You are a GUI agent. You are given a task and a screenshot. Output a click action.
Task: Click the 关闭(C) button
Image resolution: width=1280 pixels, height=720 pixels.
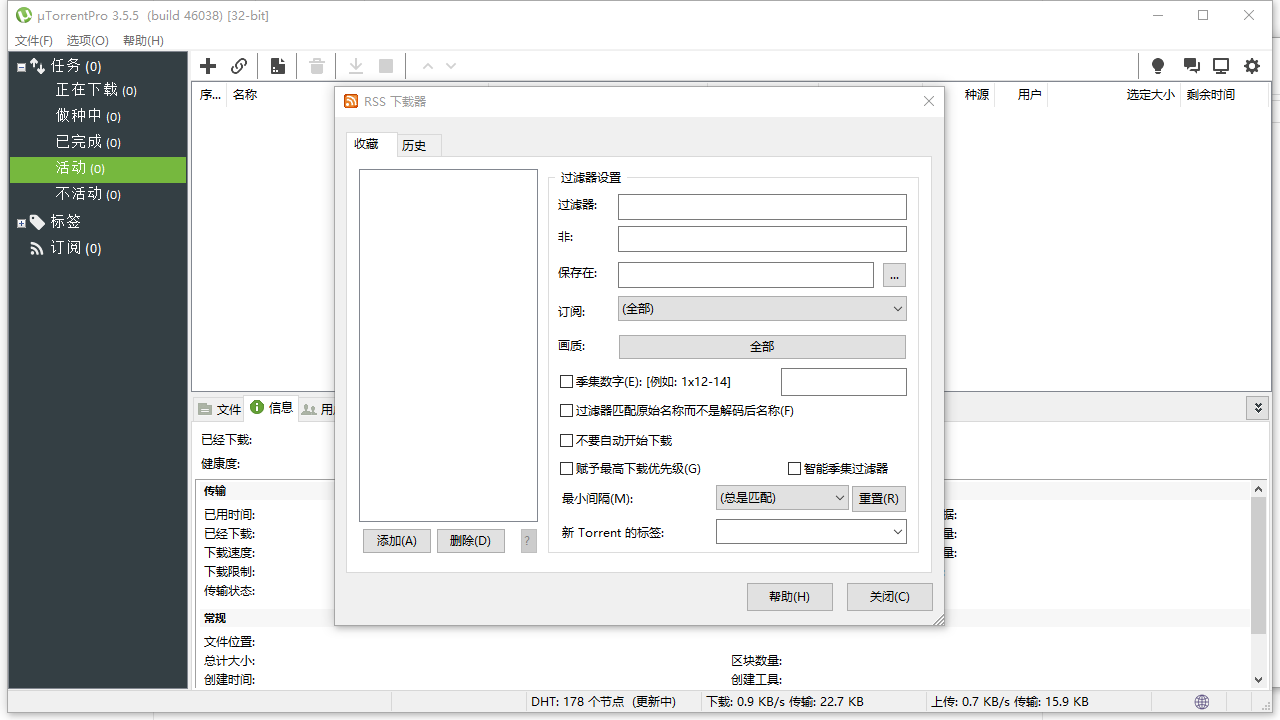890,597
